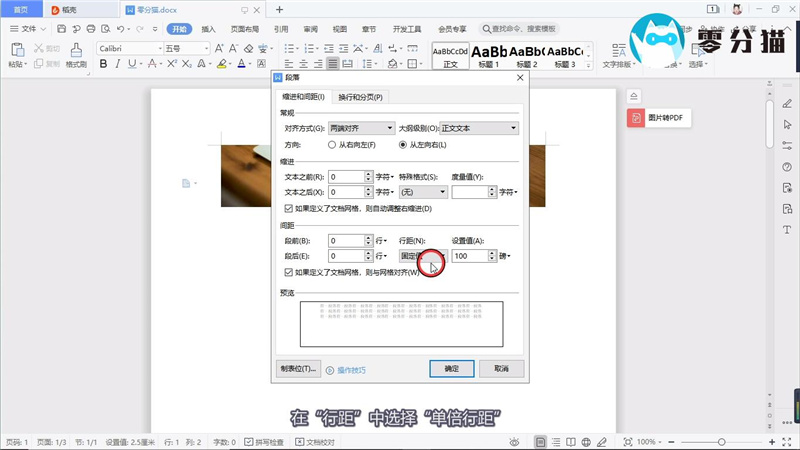The height and width of the screenshot is (450, 800).
Task: Click the Bold formatting icon
Action: pyautogui.click(x=102, y=64)
